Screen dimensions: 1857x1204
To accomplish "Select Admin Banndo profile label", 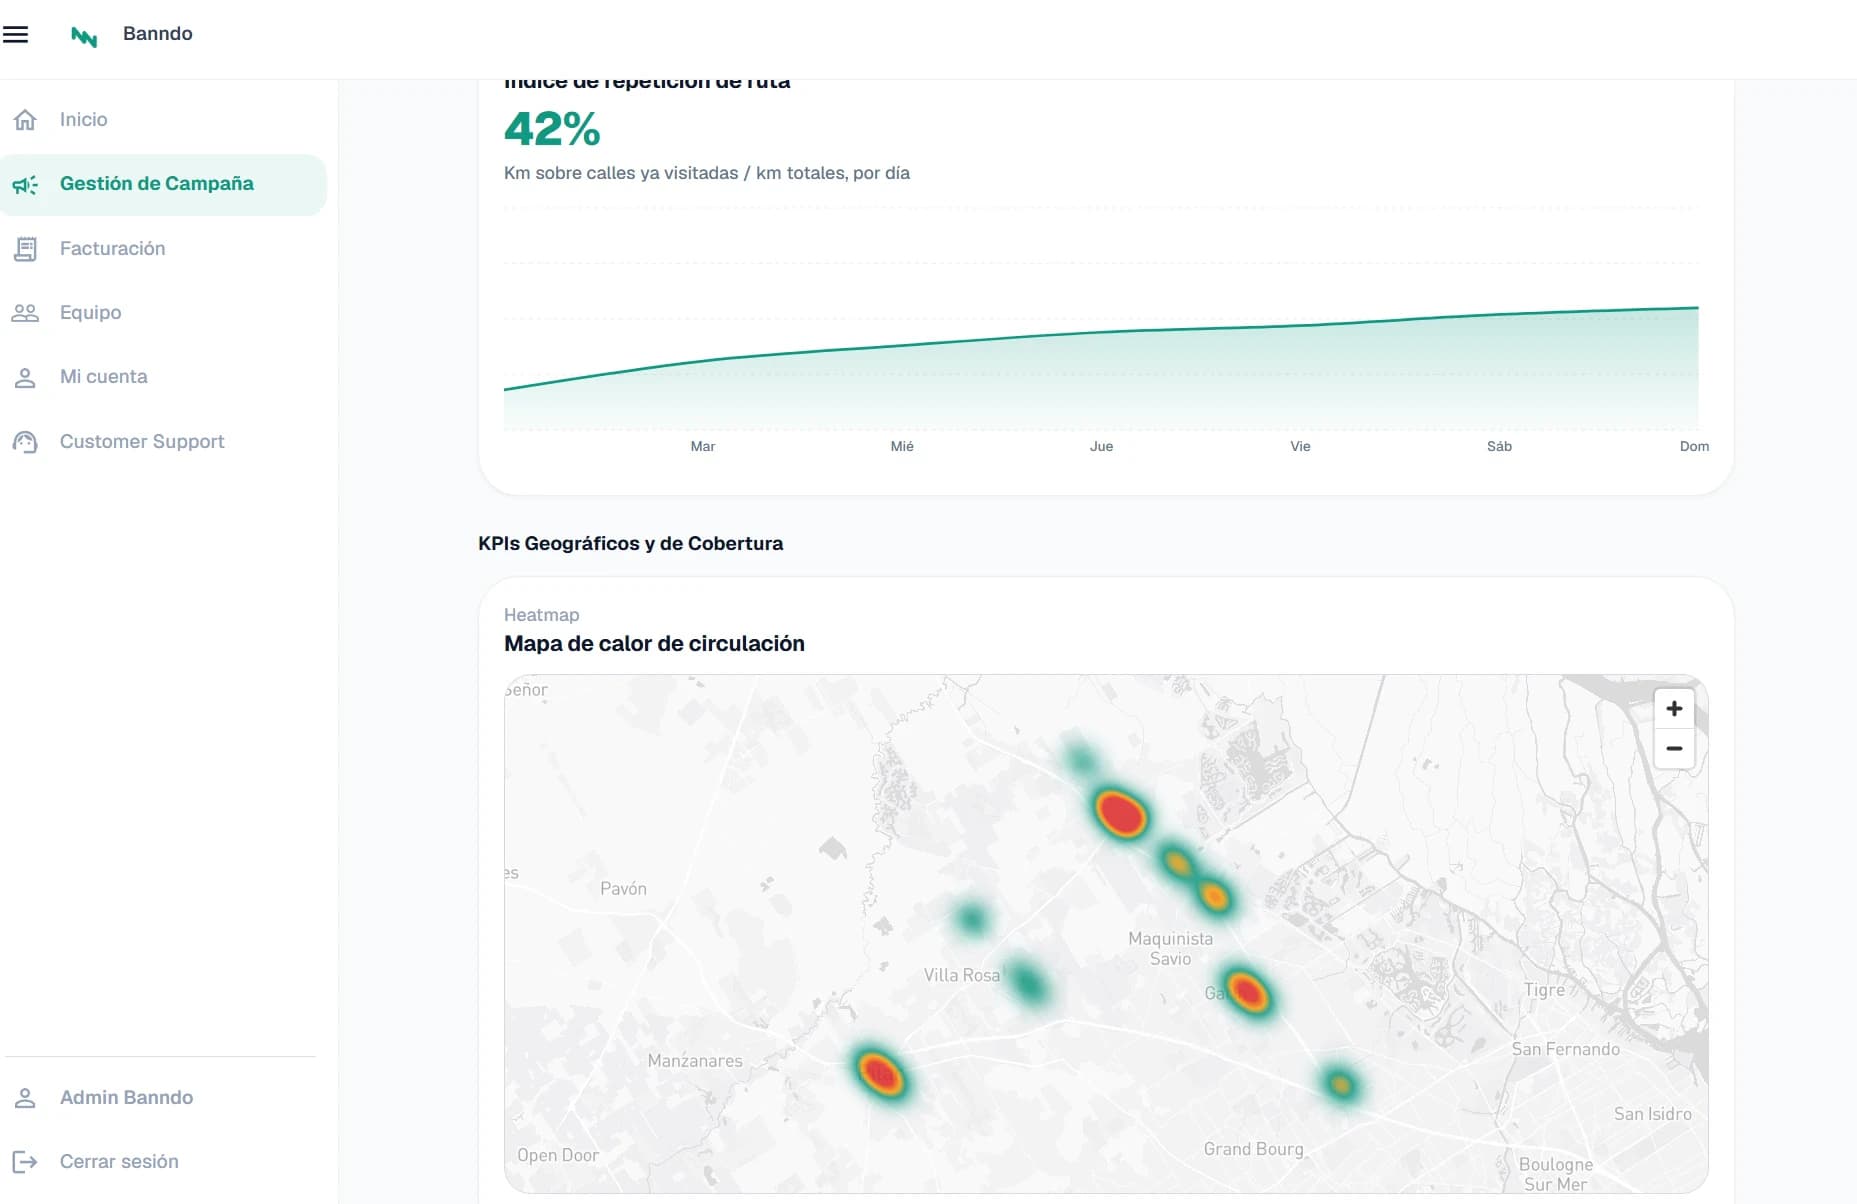I will tap(126, 1098).
